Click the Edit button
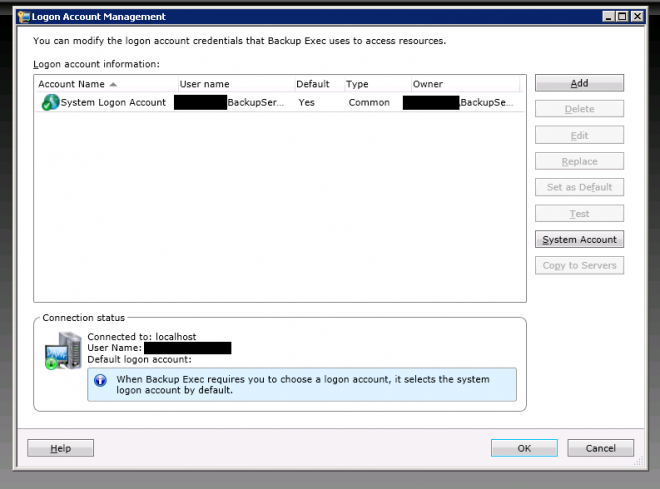Image resolution: width=660 pixels, height=489 pixels. click(579, 135)
